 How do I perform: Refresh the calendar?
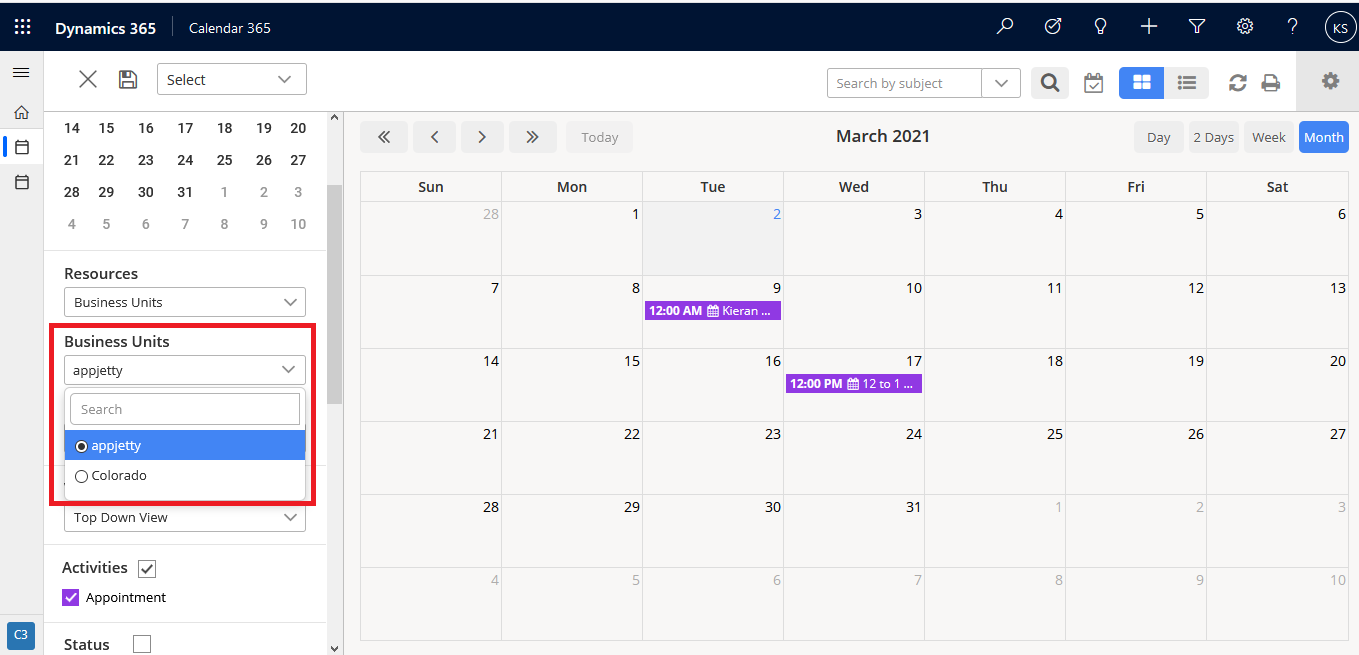pos(1238,83)
